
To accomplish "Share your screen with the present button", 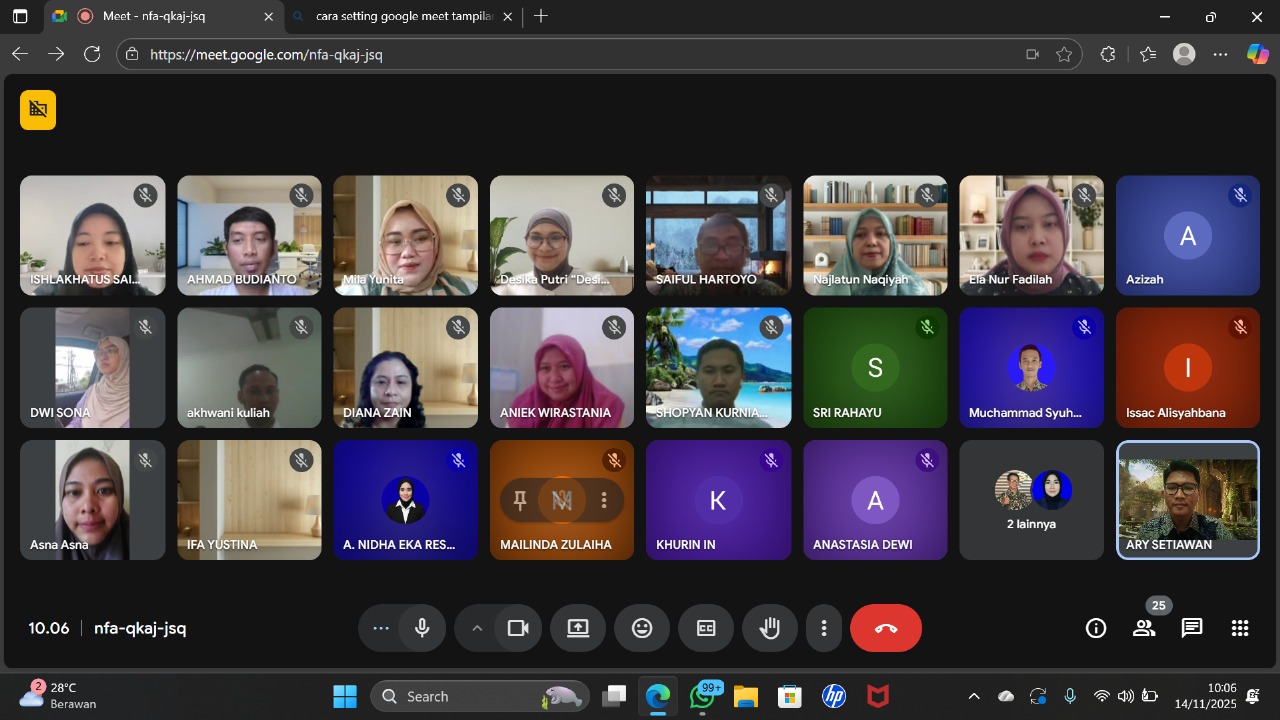I will tap(578, 628).
